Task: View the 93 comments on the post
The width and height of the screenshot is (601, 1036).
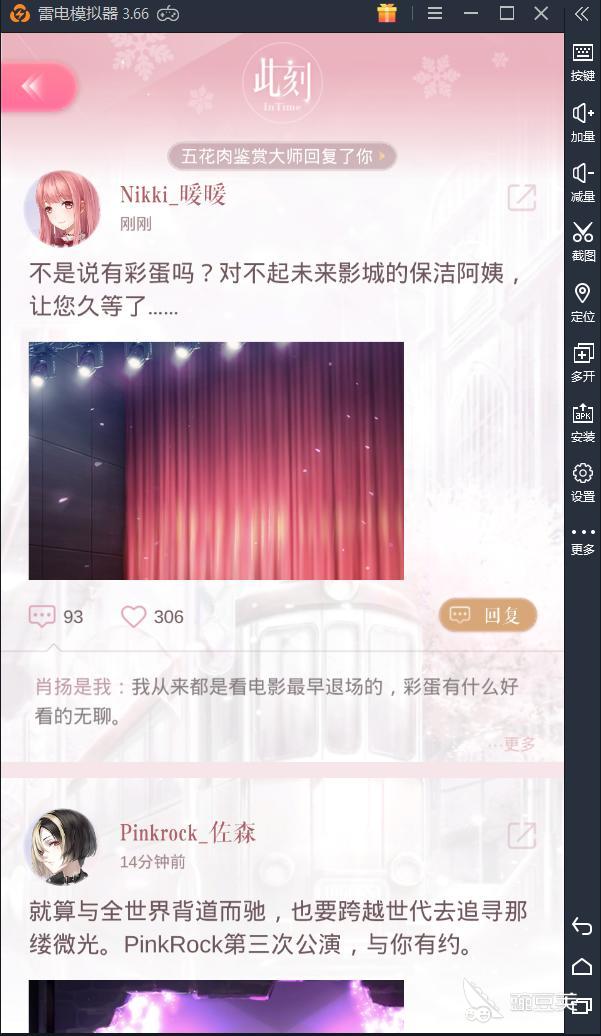Action: pos(56,616)
